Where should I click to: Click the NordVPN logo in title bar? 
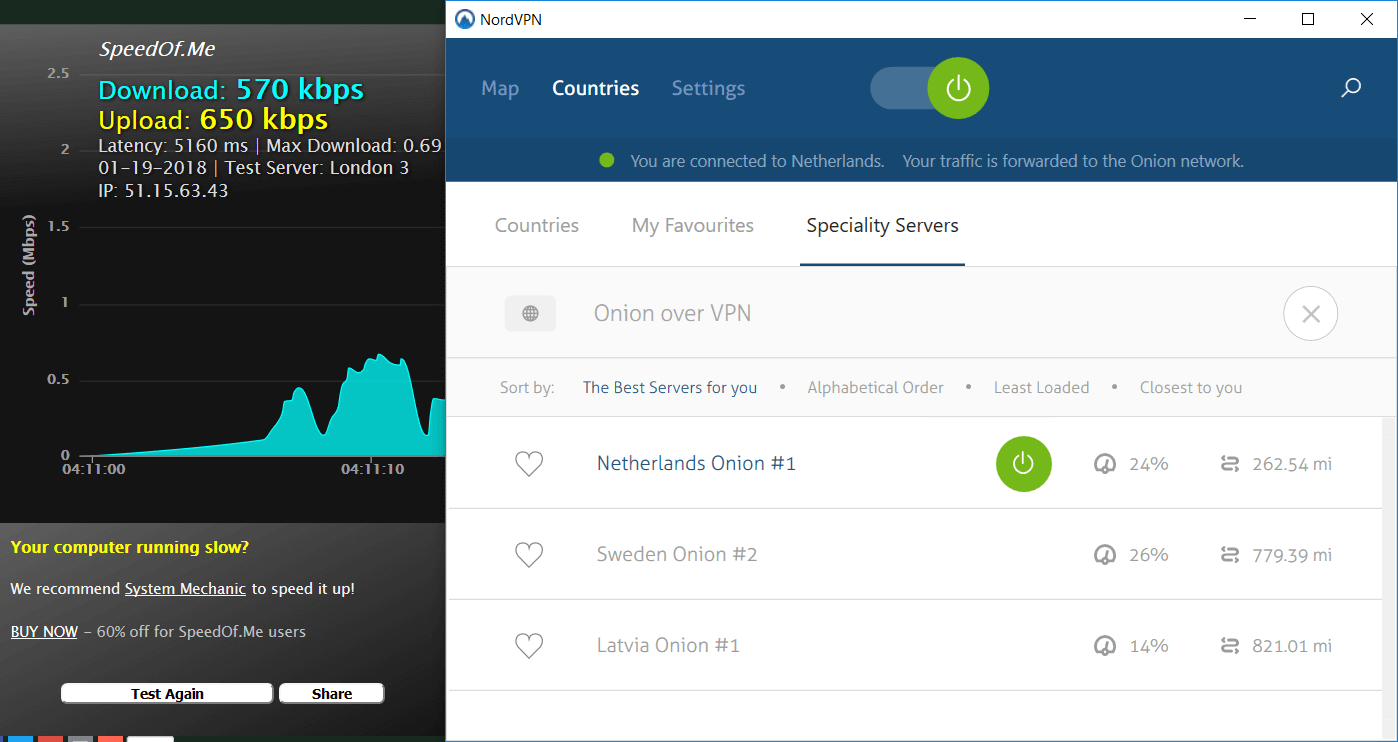464,19
